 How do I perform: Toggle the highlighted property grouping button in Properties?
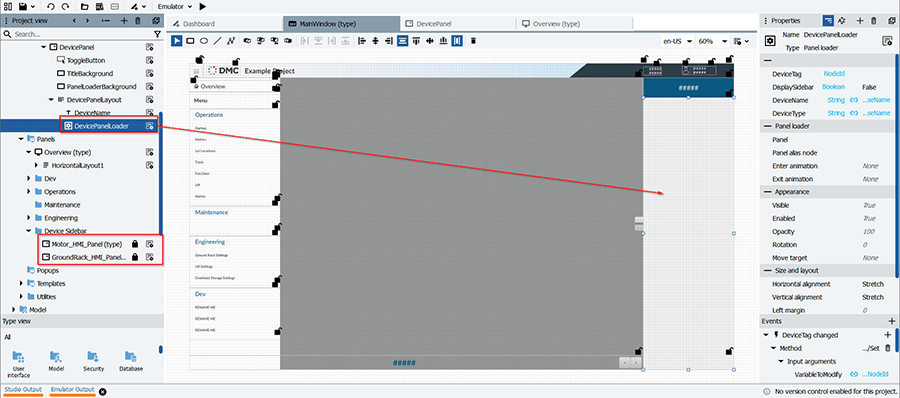[x=828, y=21]
